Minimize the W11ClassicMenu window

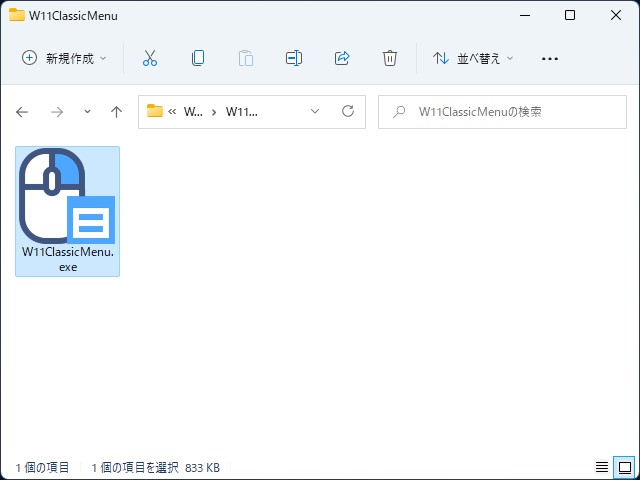(525, 16)
